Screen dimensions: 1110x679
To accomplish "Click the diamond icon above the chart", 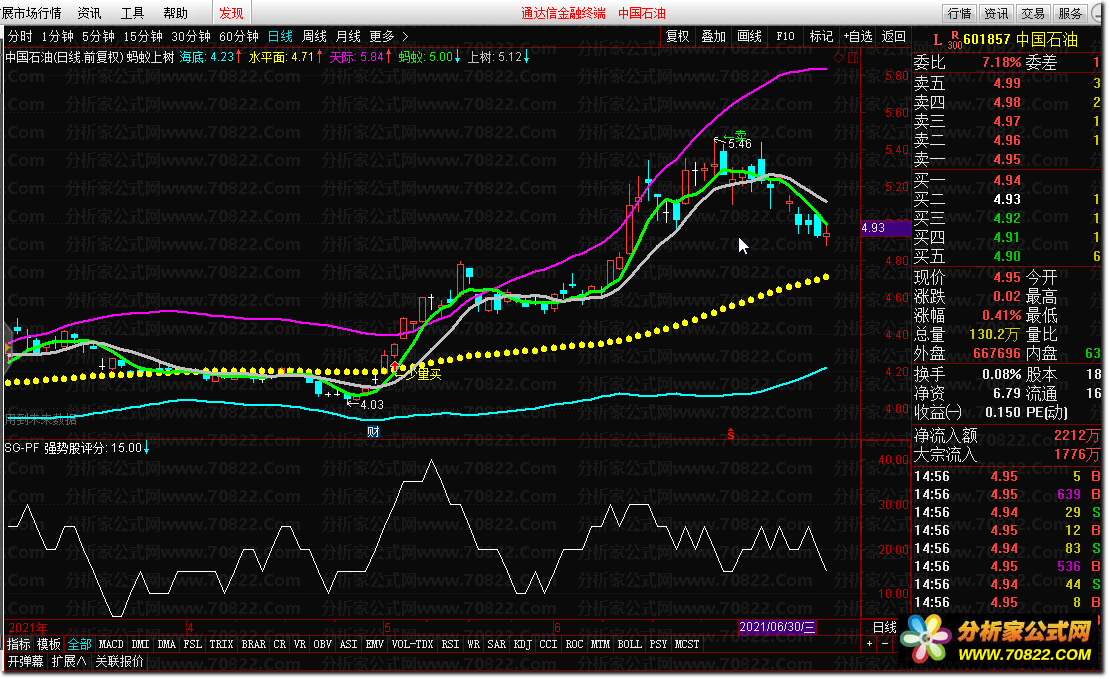I will pos(839,57).
